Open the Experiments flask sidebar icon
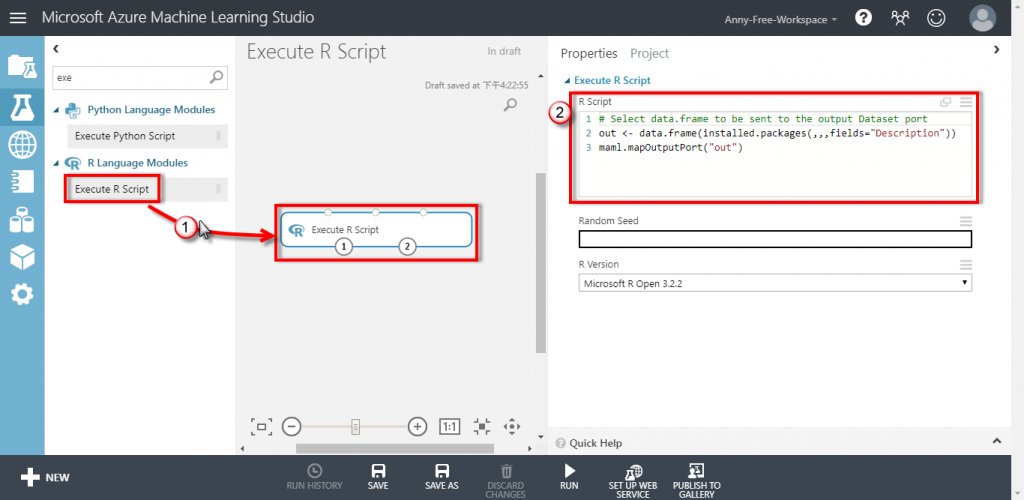The image size is (1024, 500). (22, 106)
